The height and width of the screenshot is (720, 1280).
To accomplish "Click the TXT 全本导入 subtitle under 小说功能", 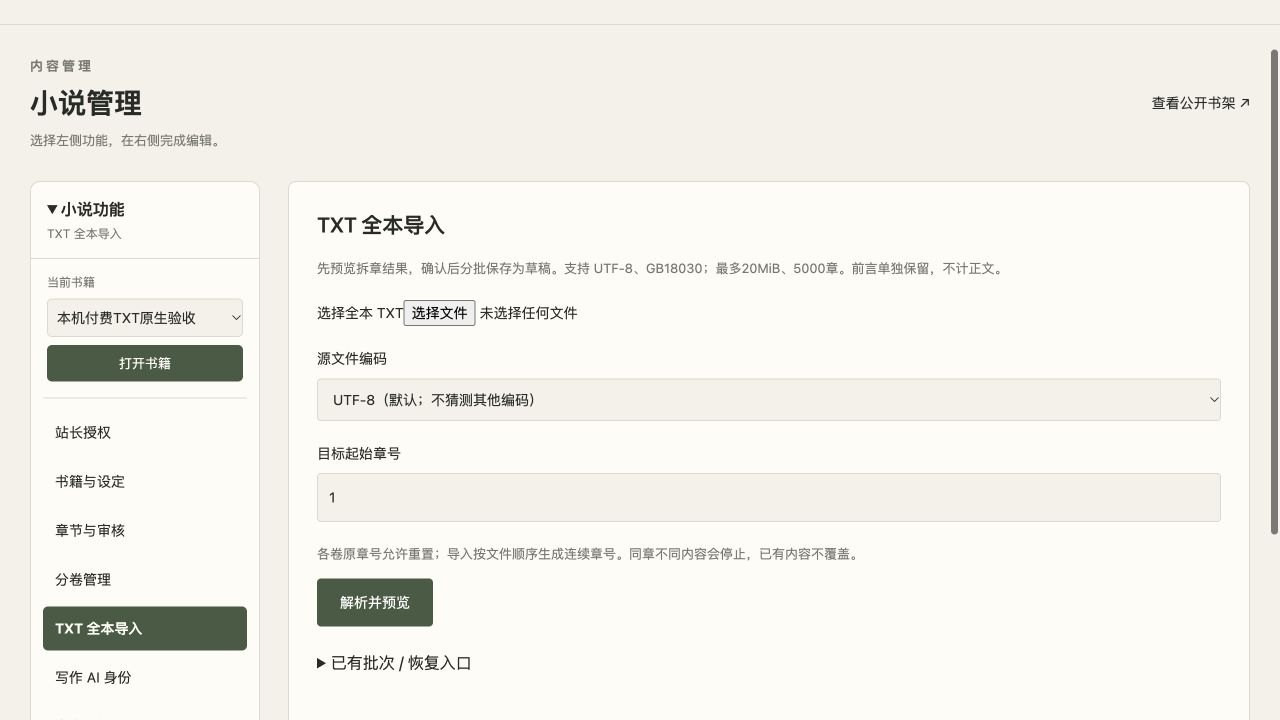I will point(84,233).
